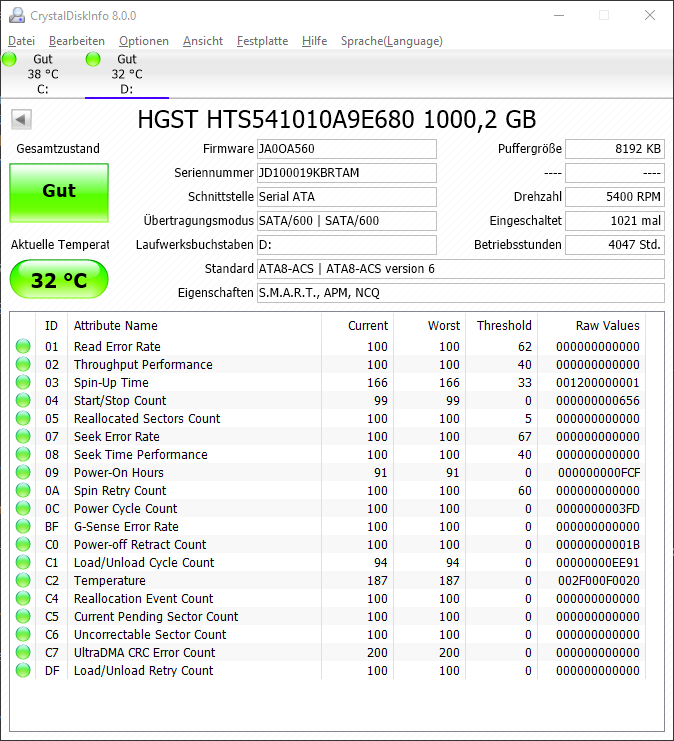The height and width of the screenshot is (741, 674).
Task: Open the Bearbeiten menu
Action: click(77, 41)
